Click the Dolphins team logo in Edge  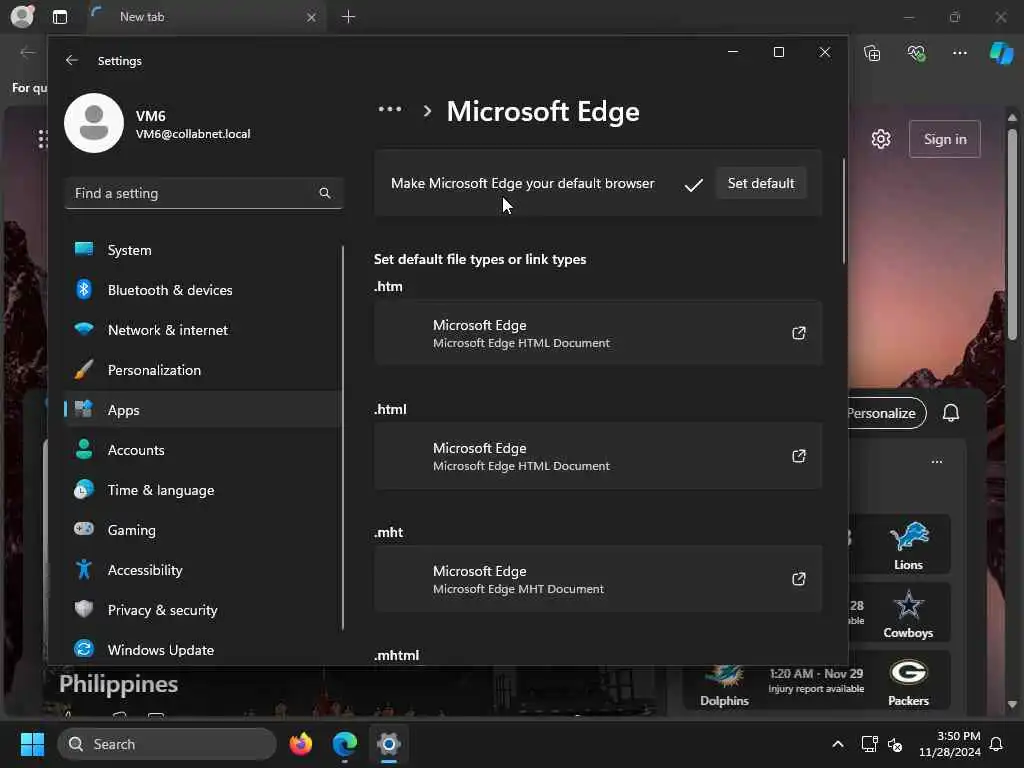pyautogui.click(x=724, y=675)
